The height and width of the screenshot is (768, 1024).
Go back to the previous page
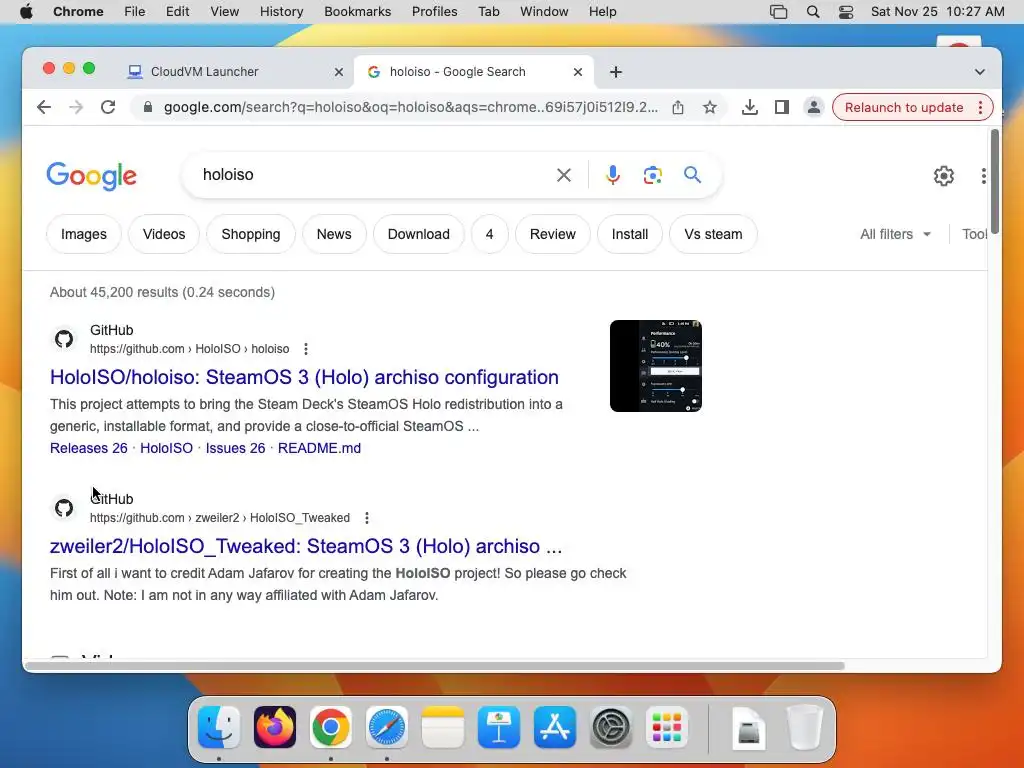(44, 107)
